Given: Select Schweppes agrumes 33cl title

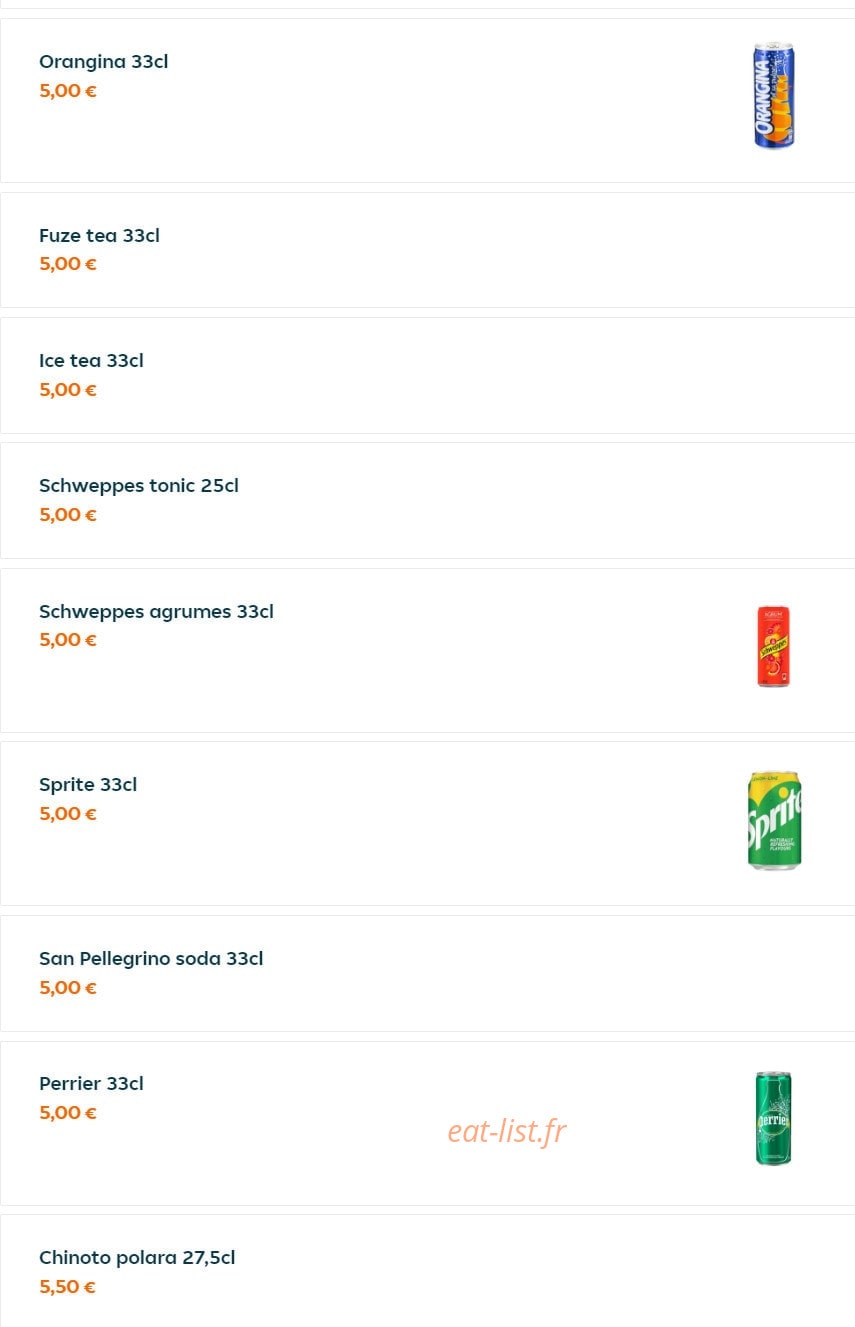Looking at the screenshot, I should coord(156,611).
